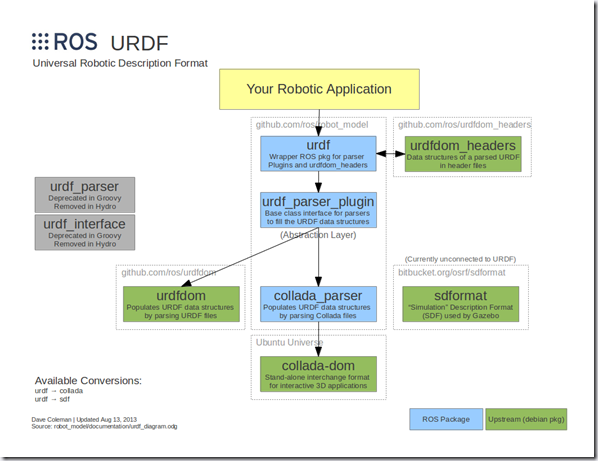Click the 'urdf → sdf' conversion line
The image size is (598, 461).
(52, 399)
